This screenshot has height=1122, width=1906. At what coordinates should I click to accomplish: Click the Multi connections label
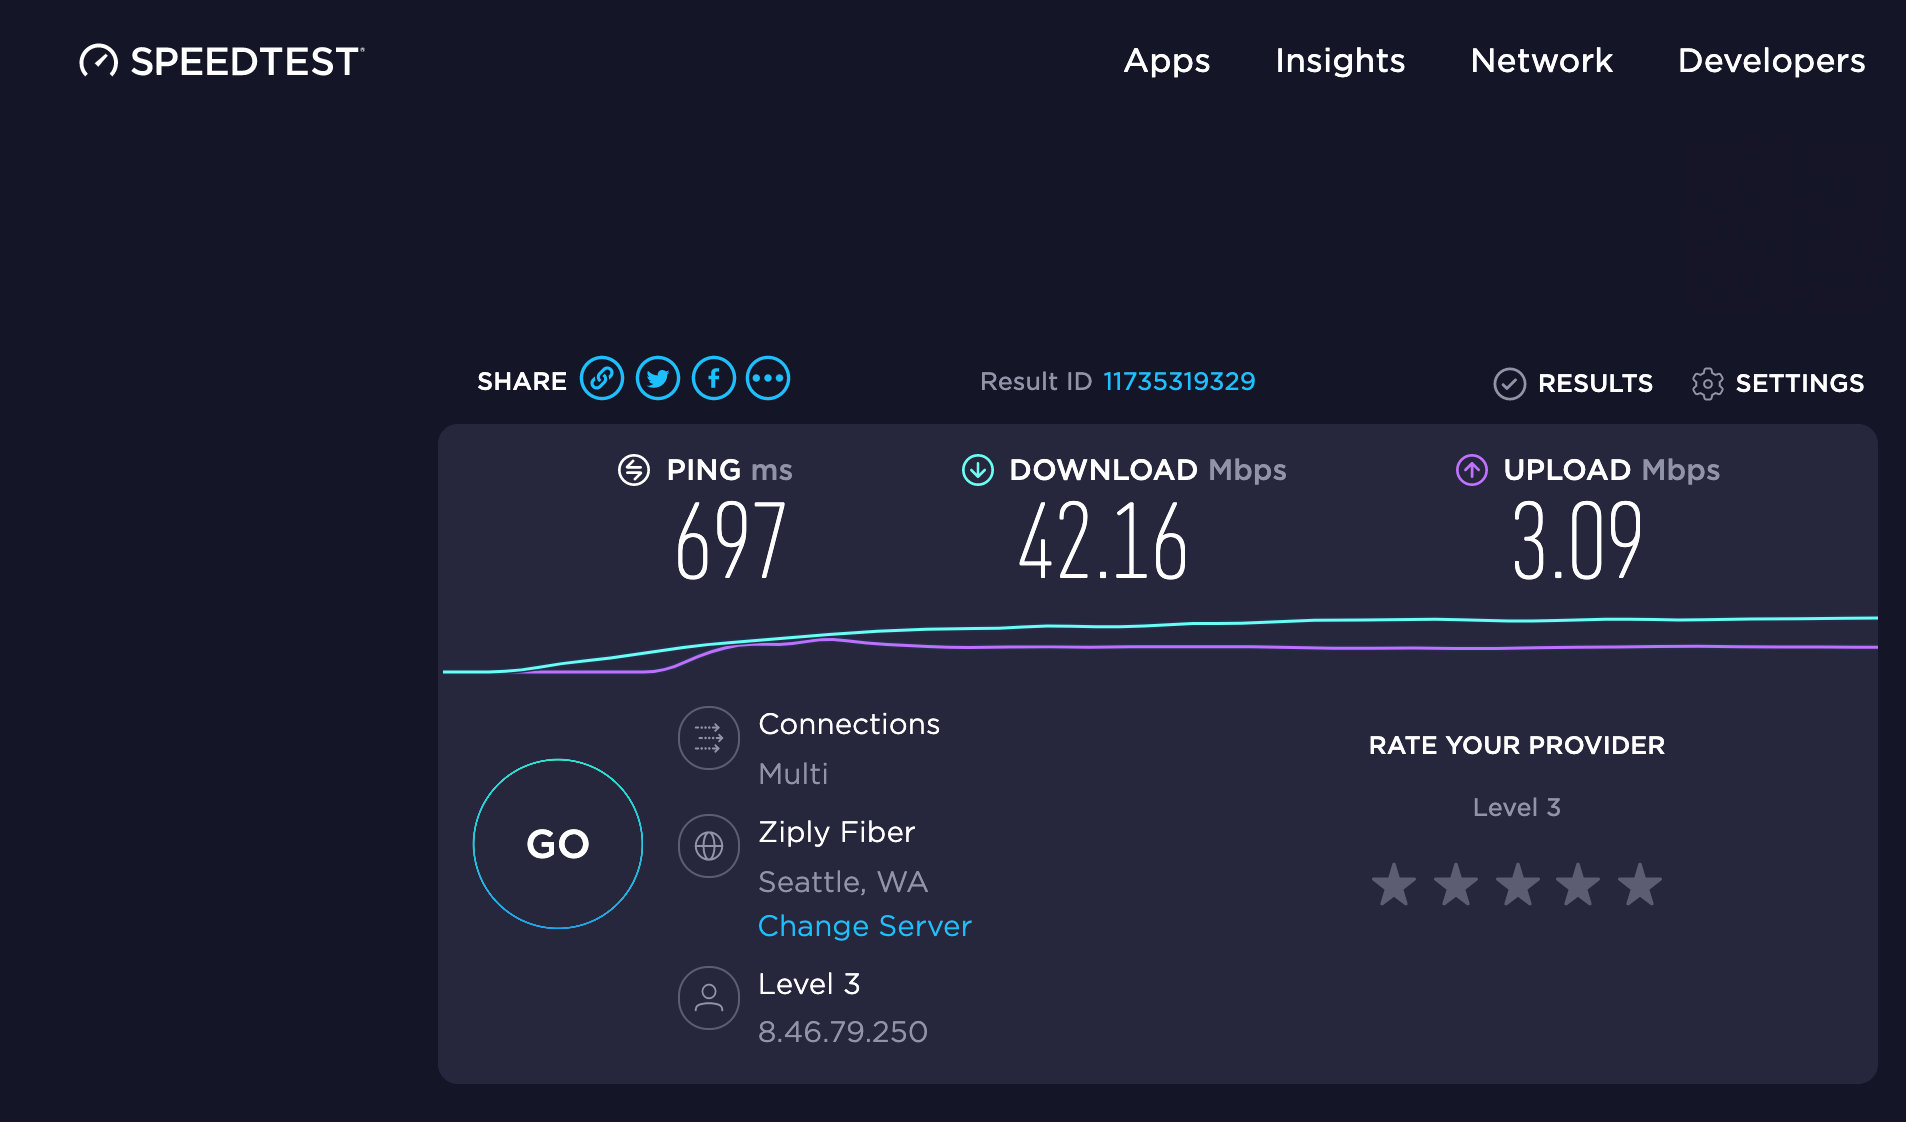coord(793,774)
